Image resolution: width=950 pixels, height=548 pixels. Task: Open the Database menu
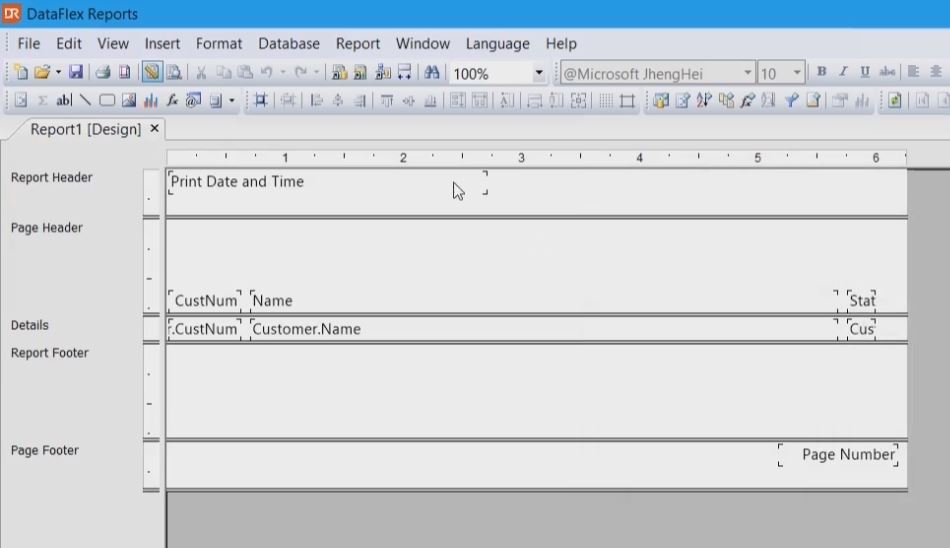289,44
